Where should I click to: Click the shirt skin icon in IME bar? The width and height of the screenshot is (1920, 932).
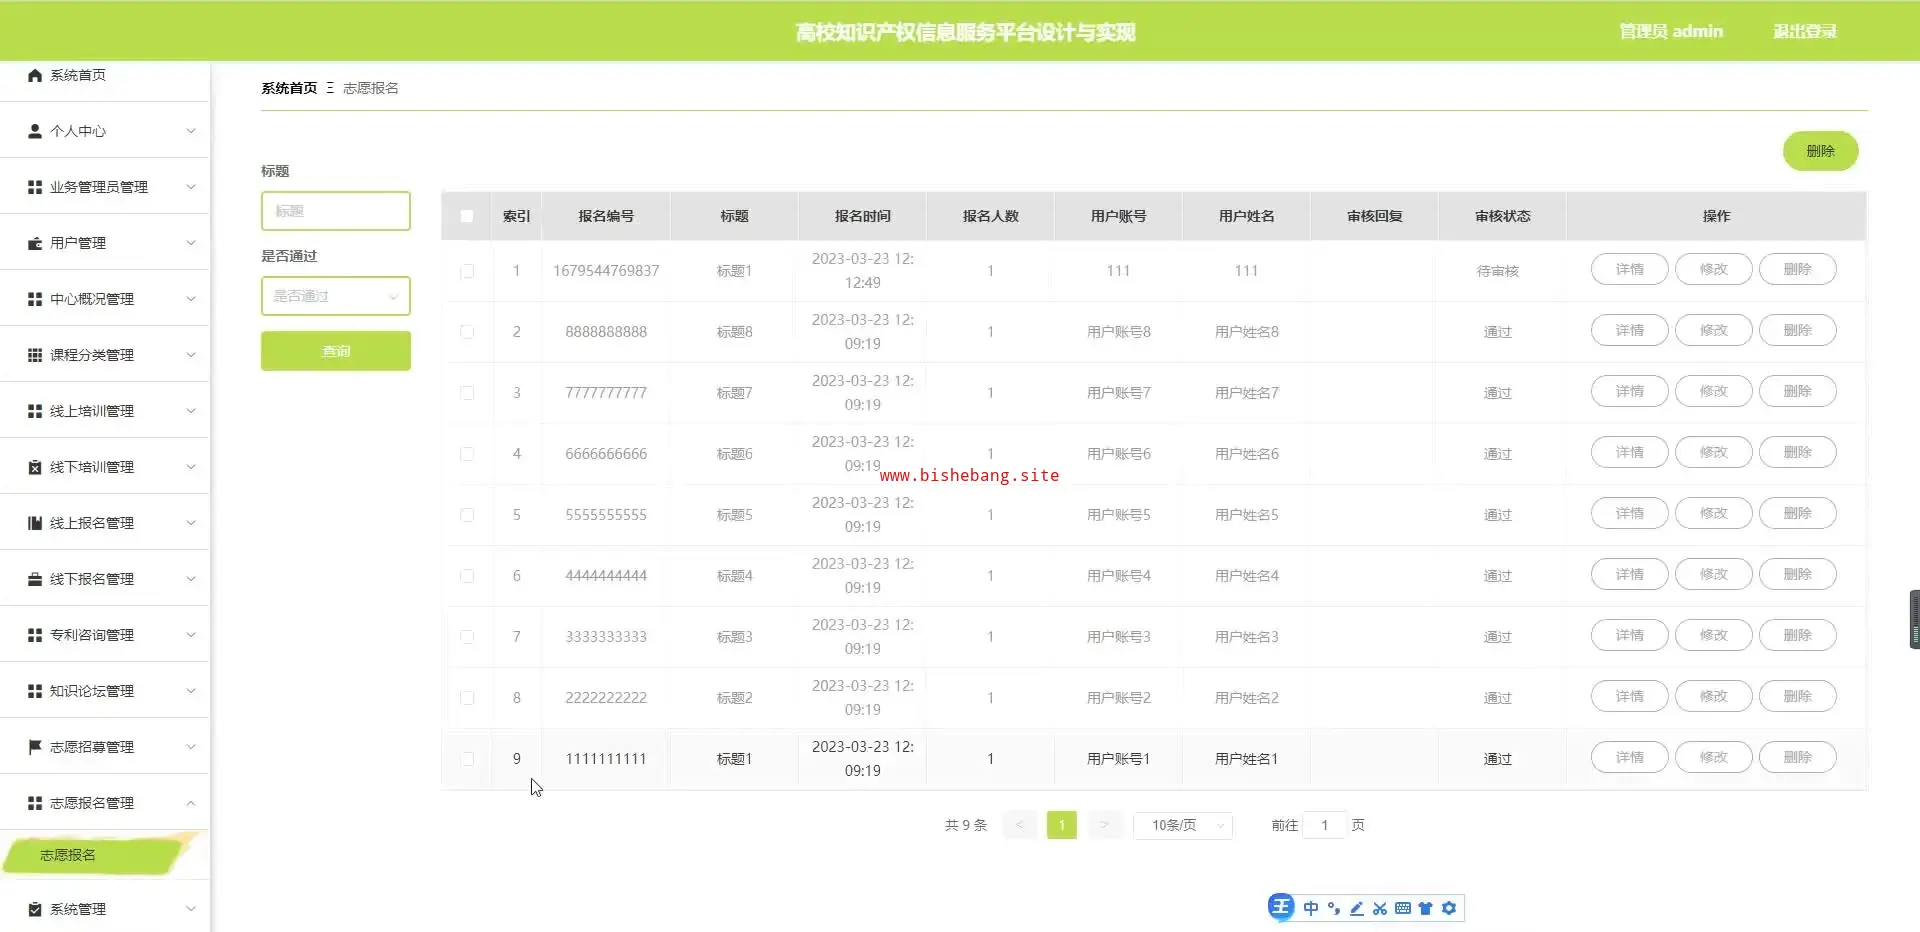pos(1426,908)
